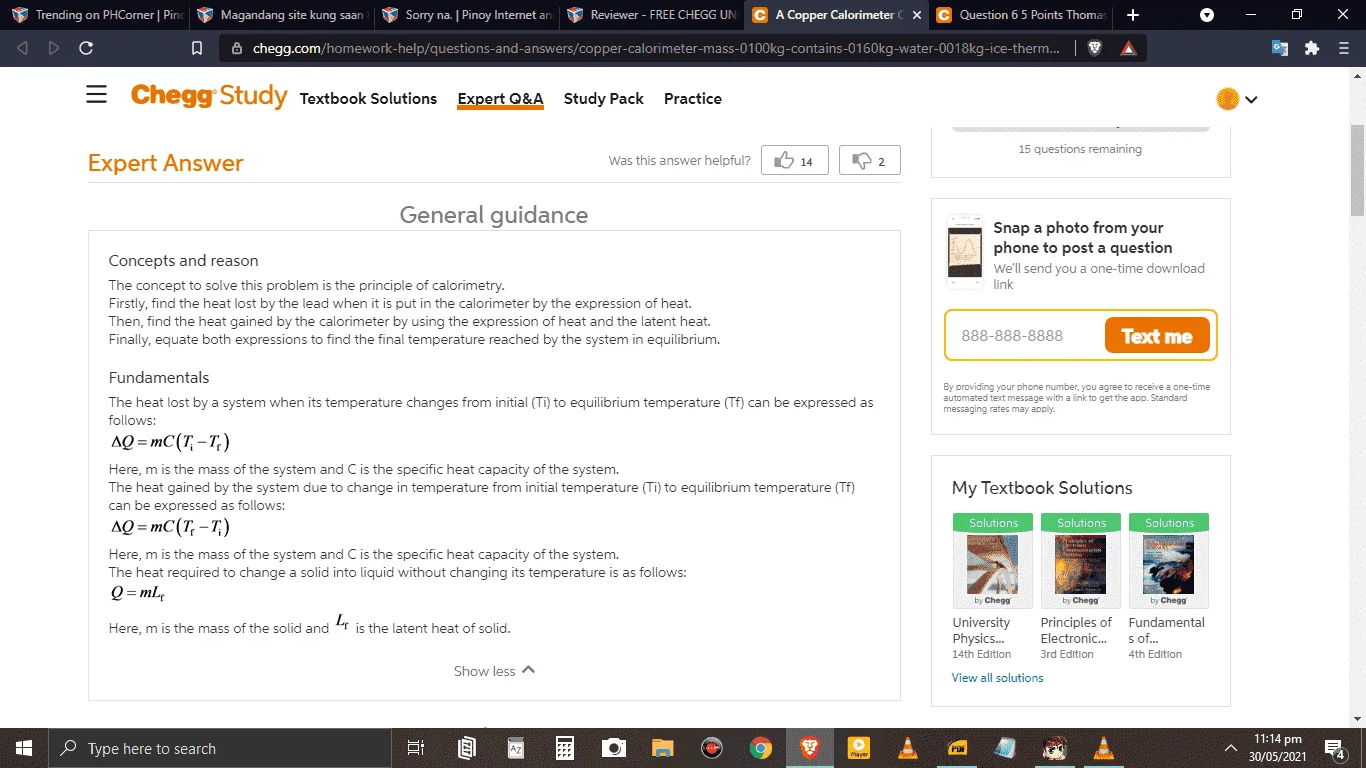The width and height of the screenshot is (1366, 768).
Task: Open Brave Shields lion icon
Action: pos(1095,48)
